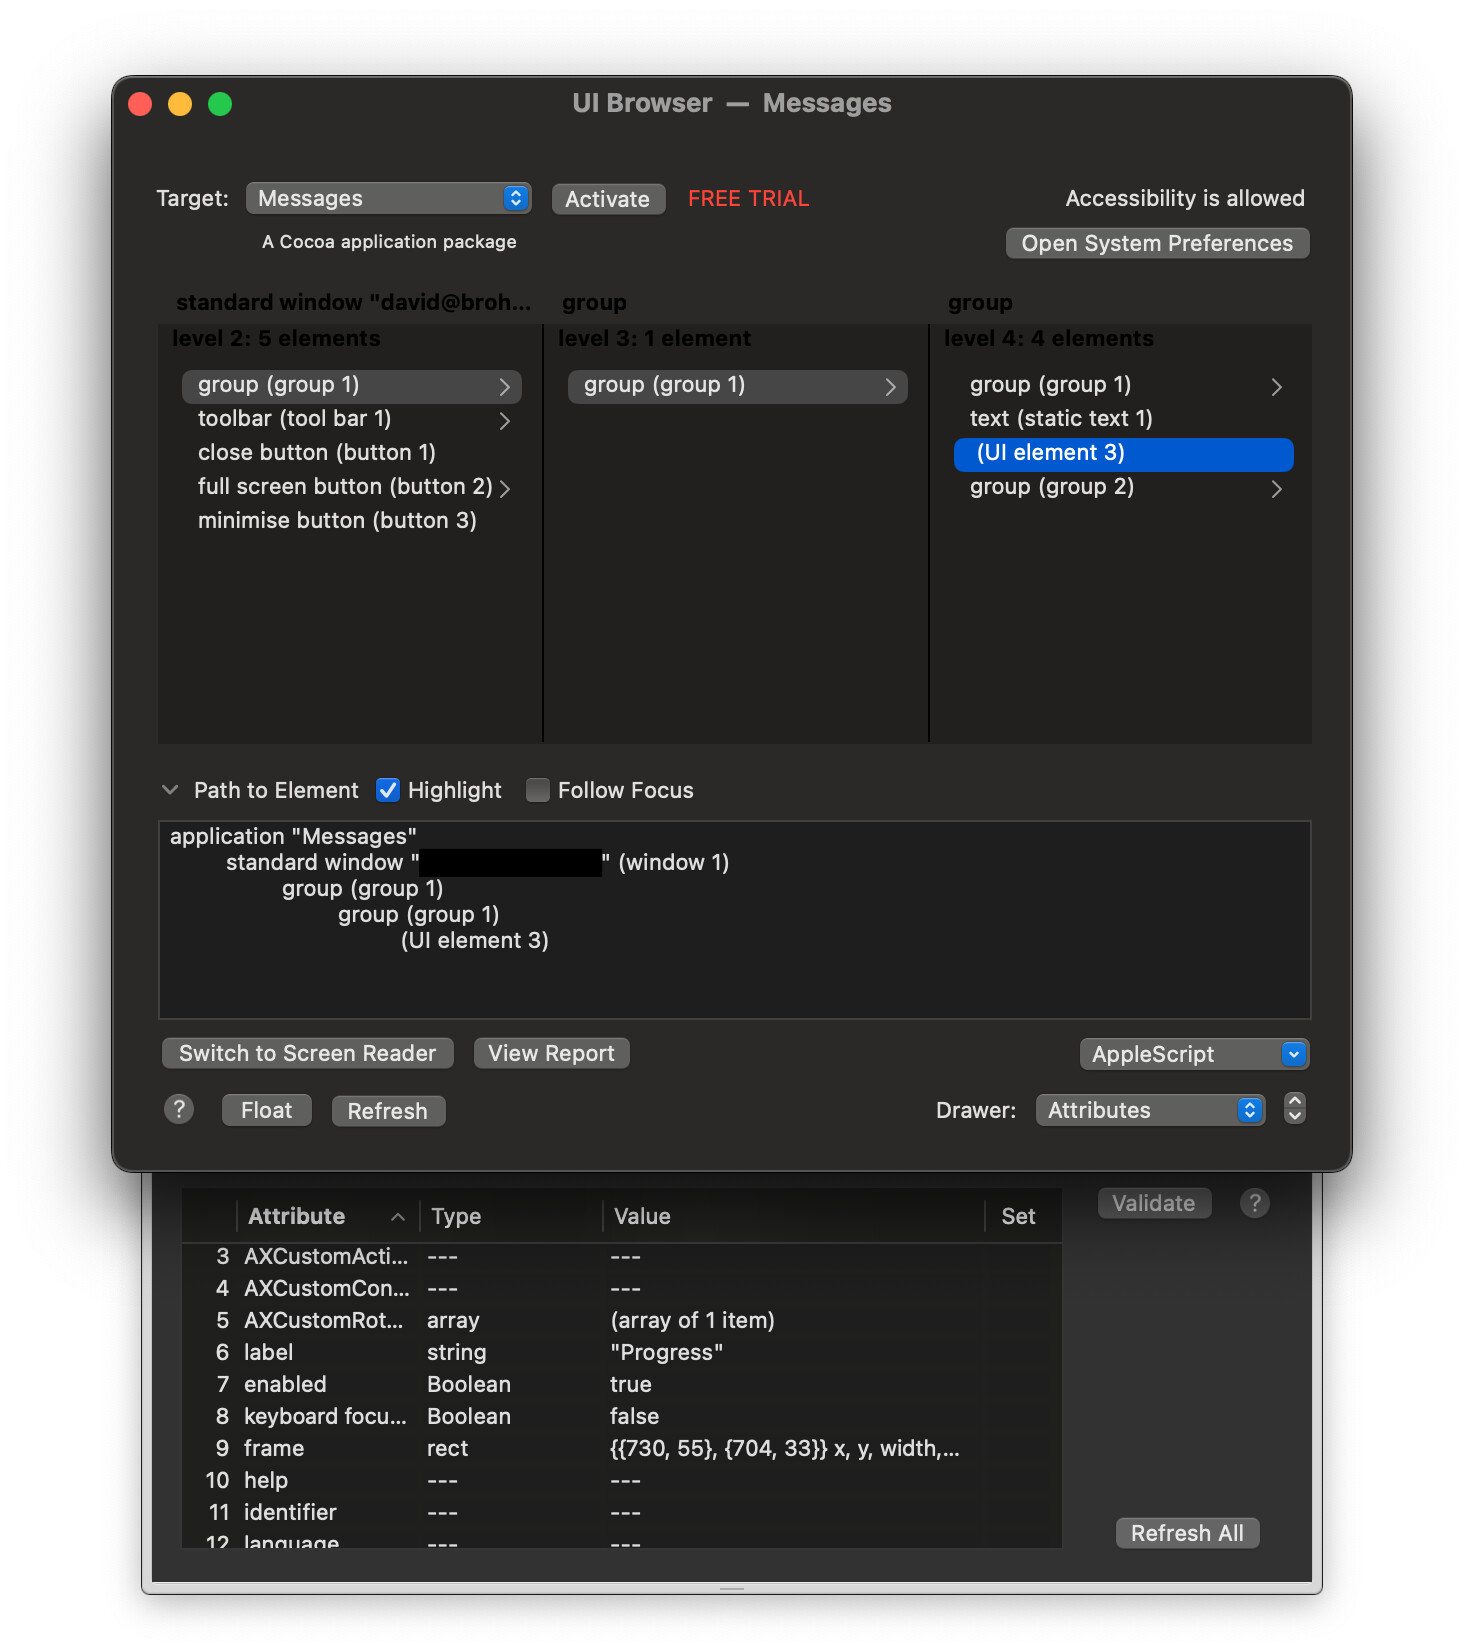Image resolution: width=1464 pixels, height=1648 pixels.
Task: Select the AXCustomCon... attribute row
Action: tap(621, 1288)
